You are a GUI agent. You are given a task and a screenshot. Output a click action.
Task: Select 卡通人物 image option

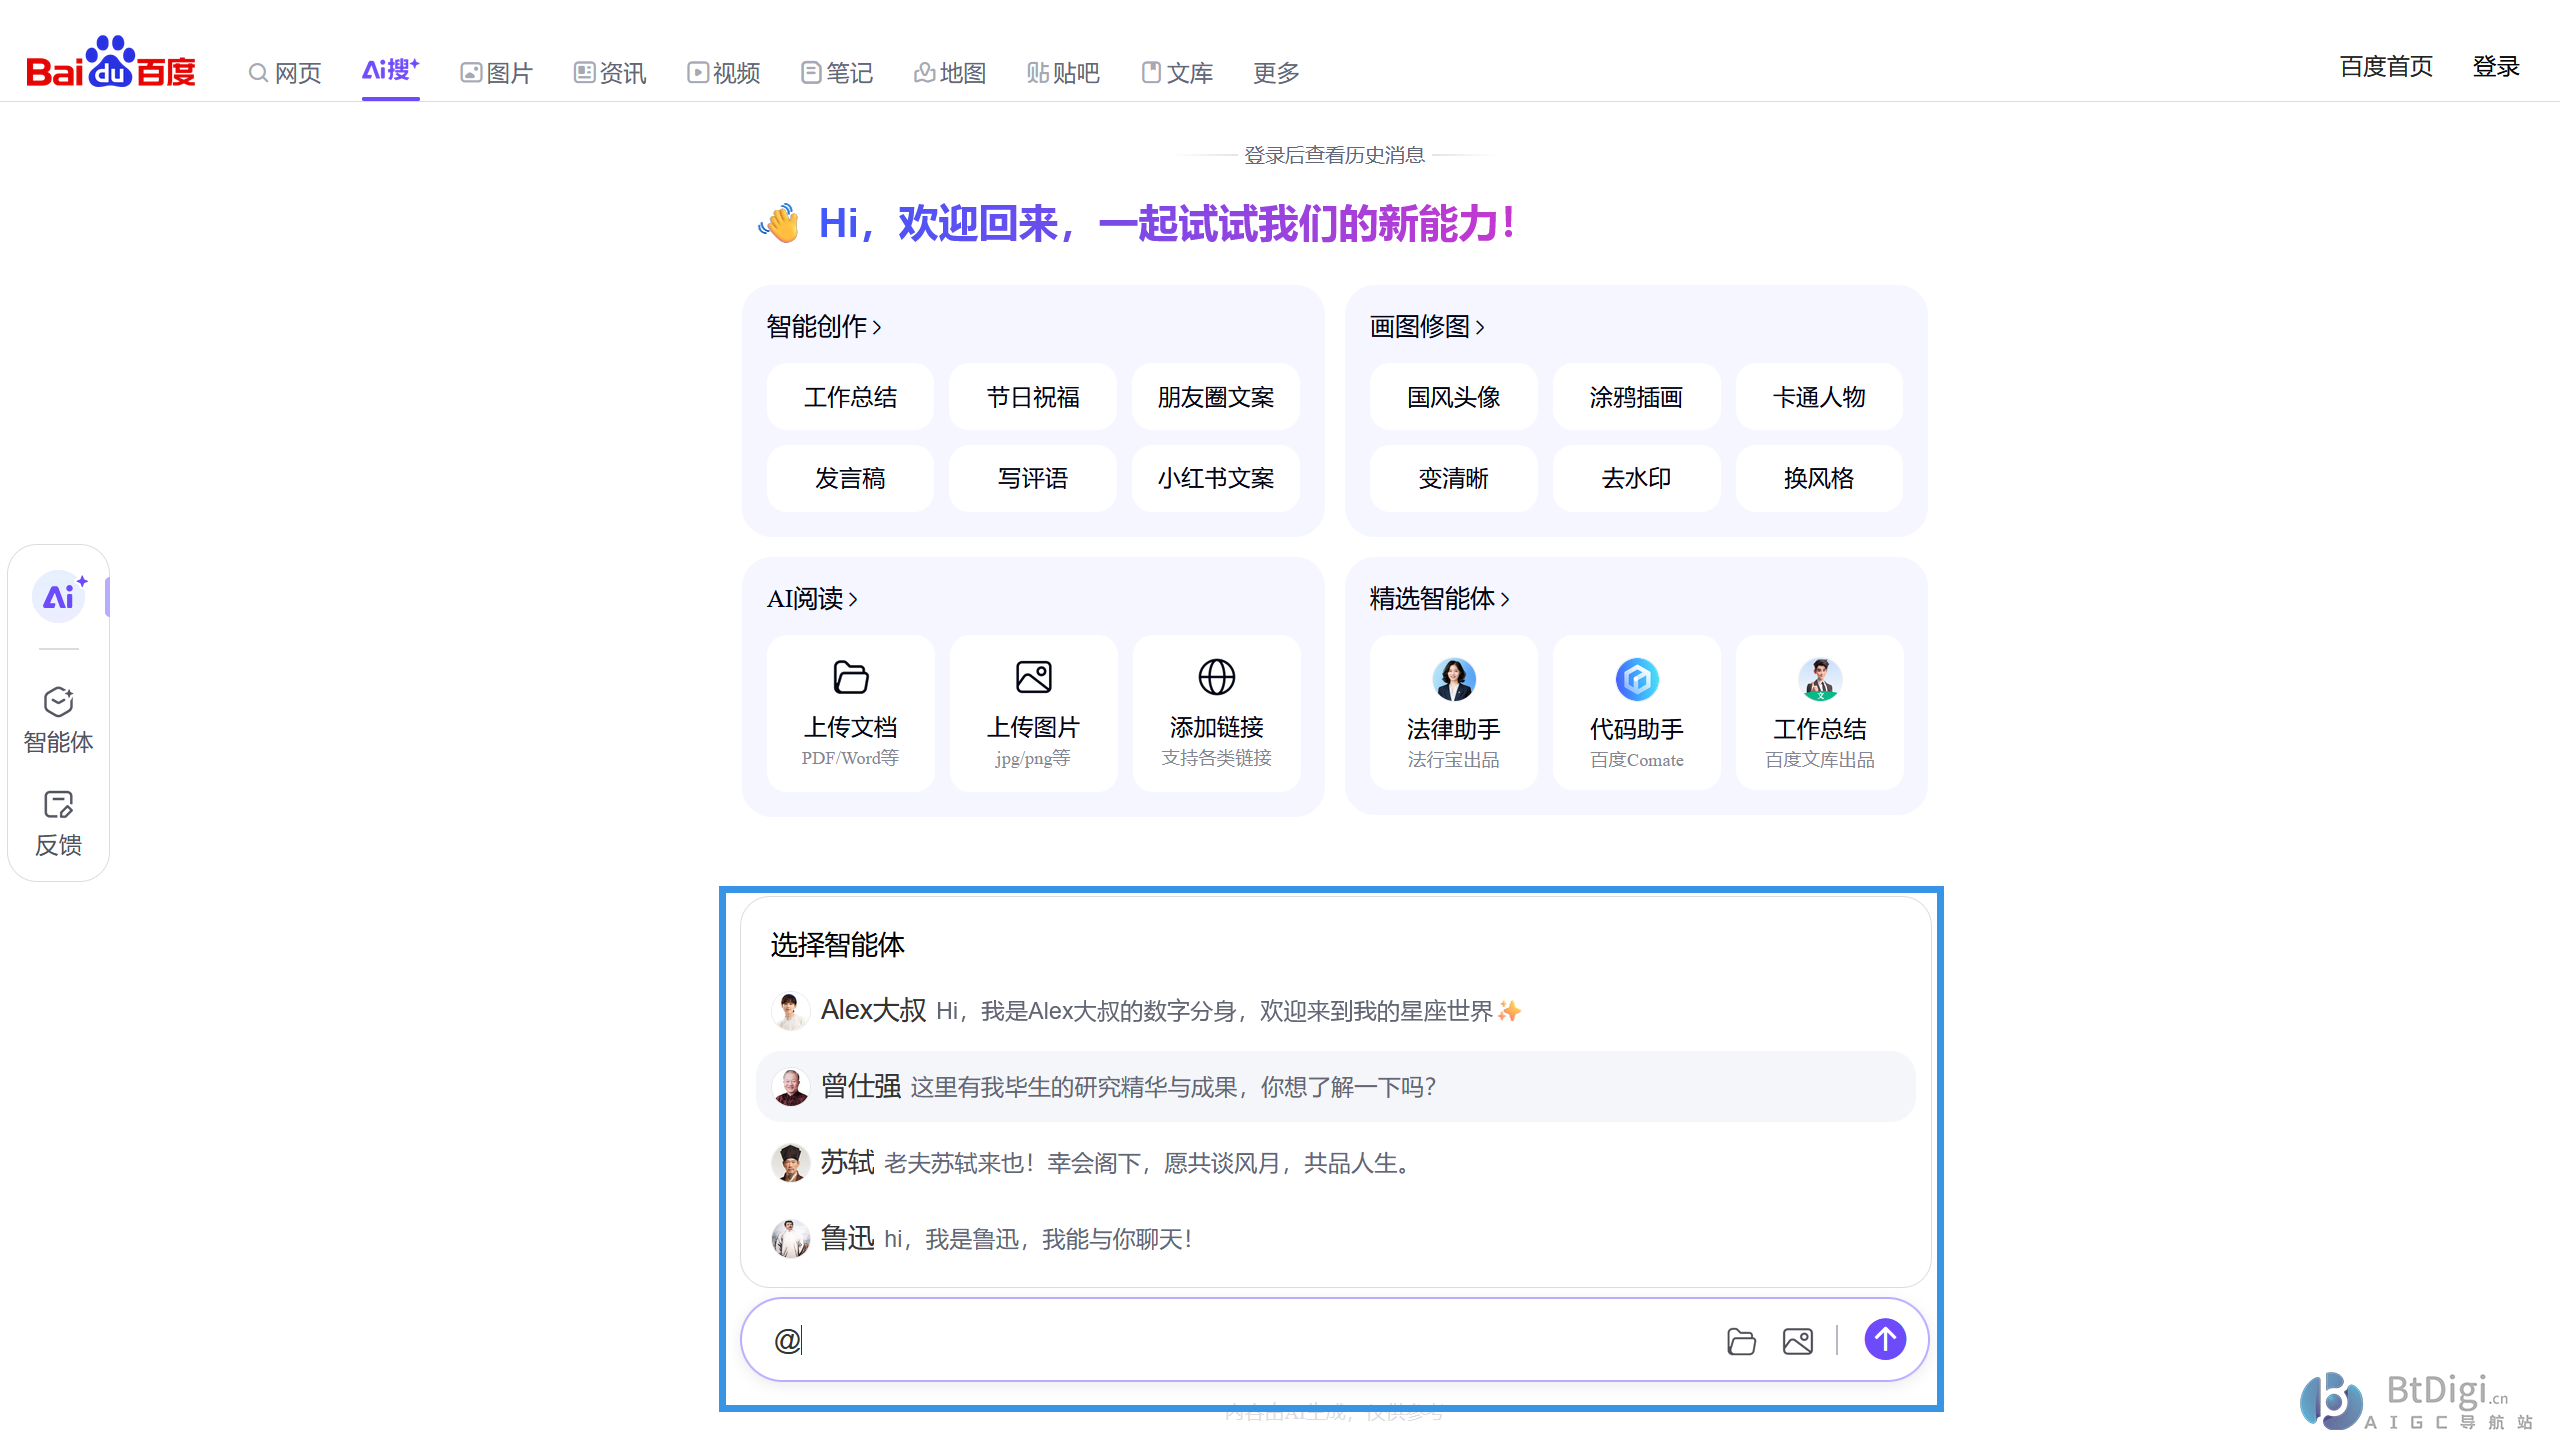click(1819, 397)
